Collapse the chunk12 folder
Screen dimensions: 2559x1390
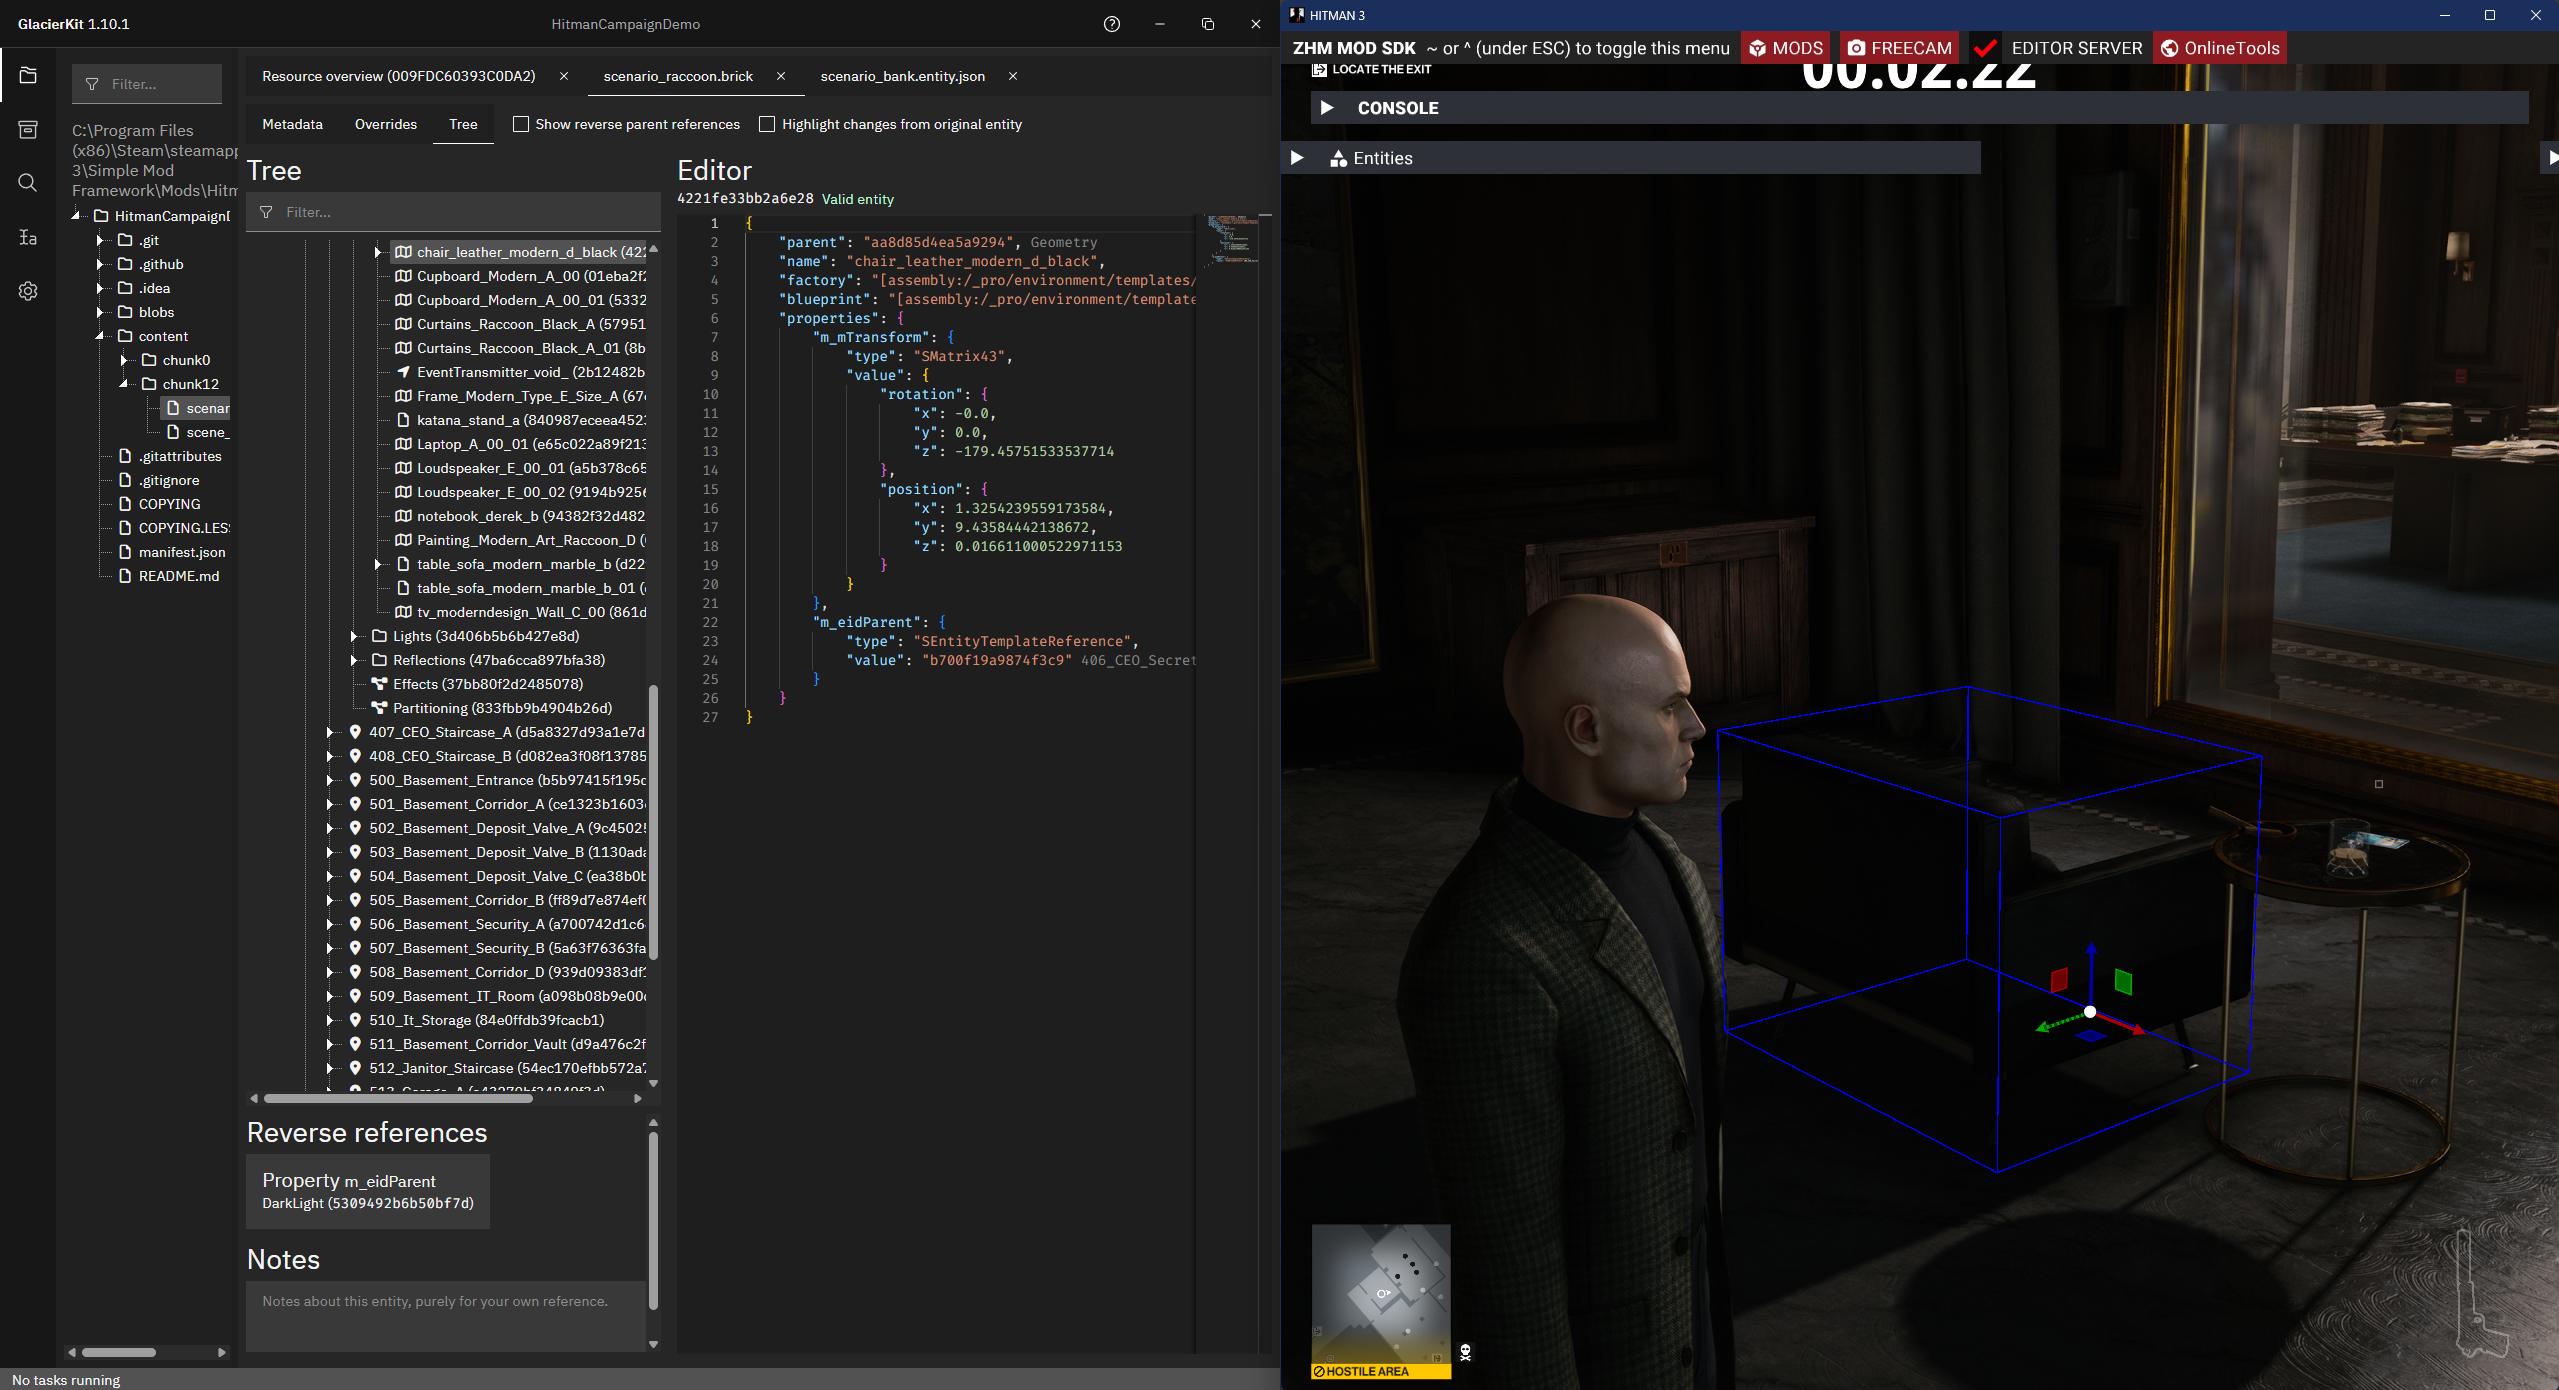[x=124, y=384]
